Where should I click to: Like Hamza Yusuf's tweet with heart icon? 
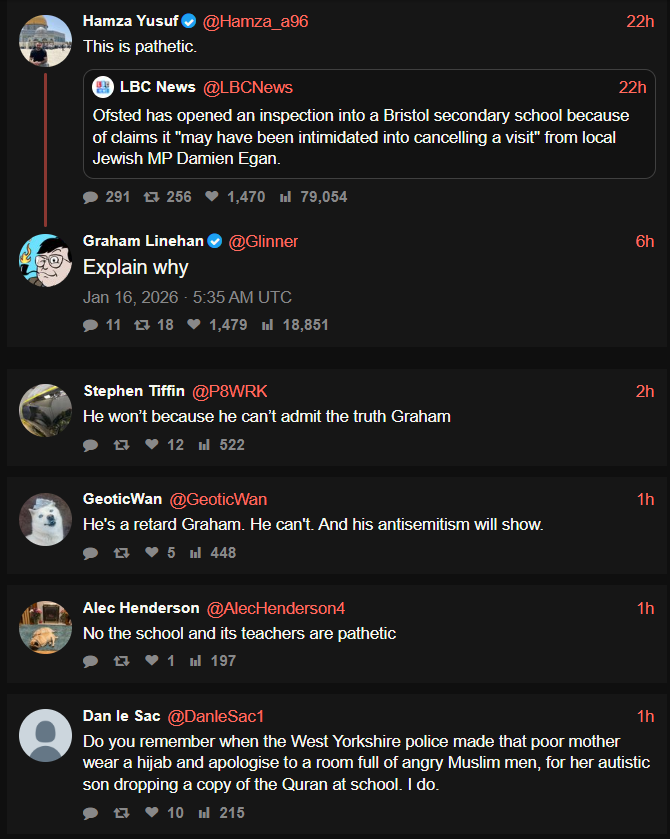pos(211,197)
